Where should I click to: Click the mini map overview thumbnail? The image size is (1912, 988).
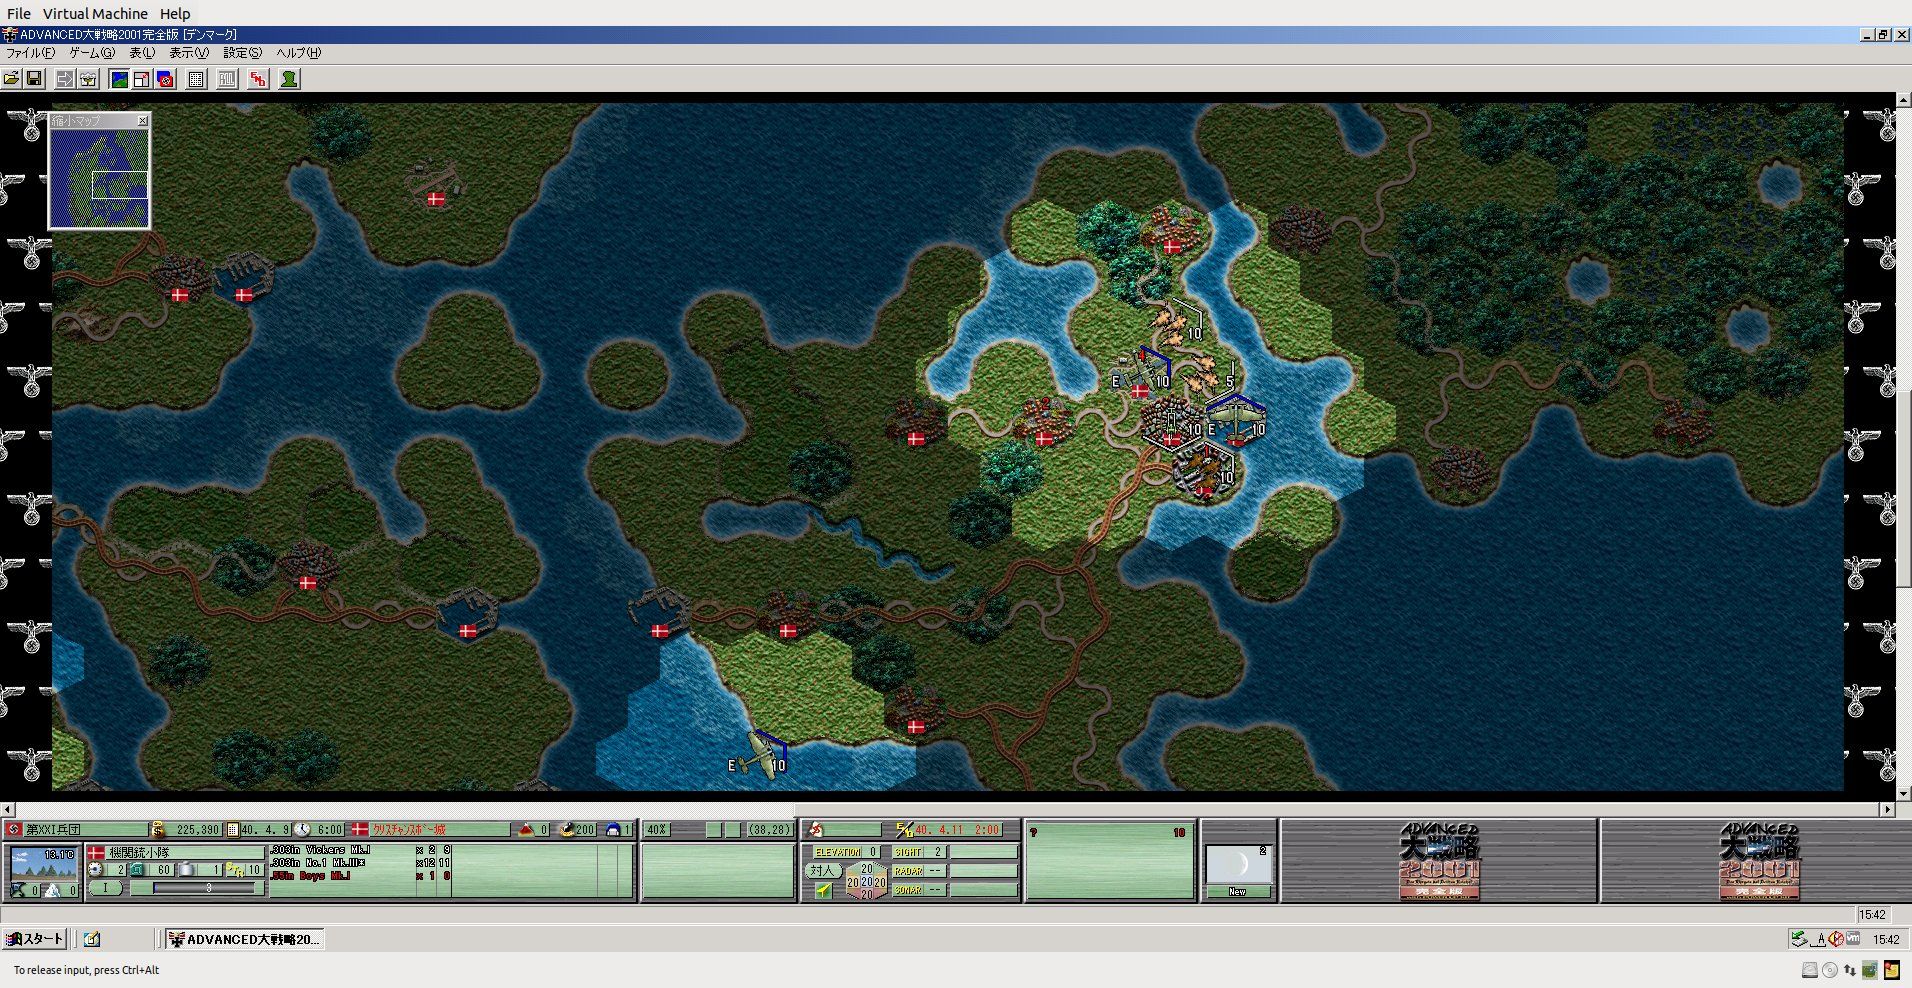point(100,177)
